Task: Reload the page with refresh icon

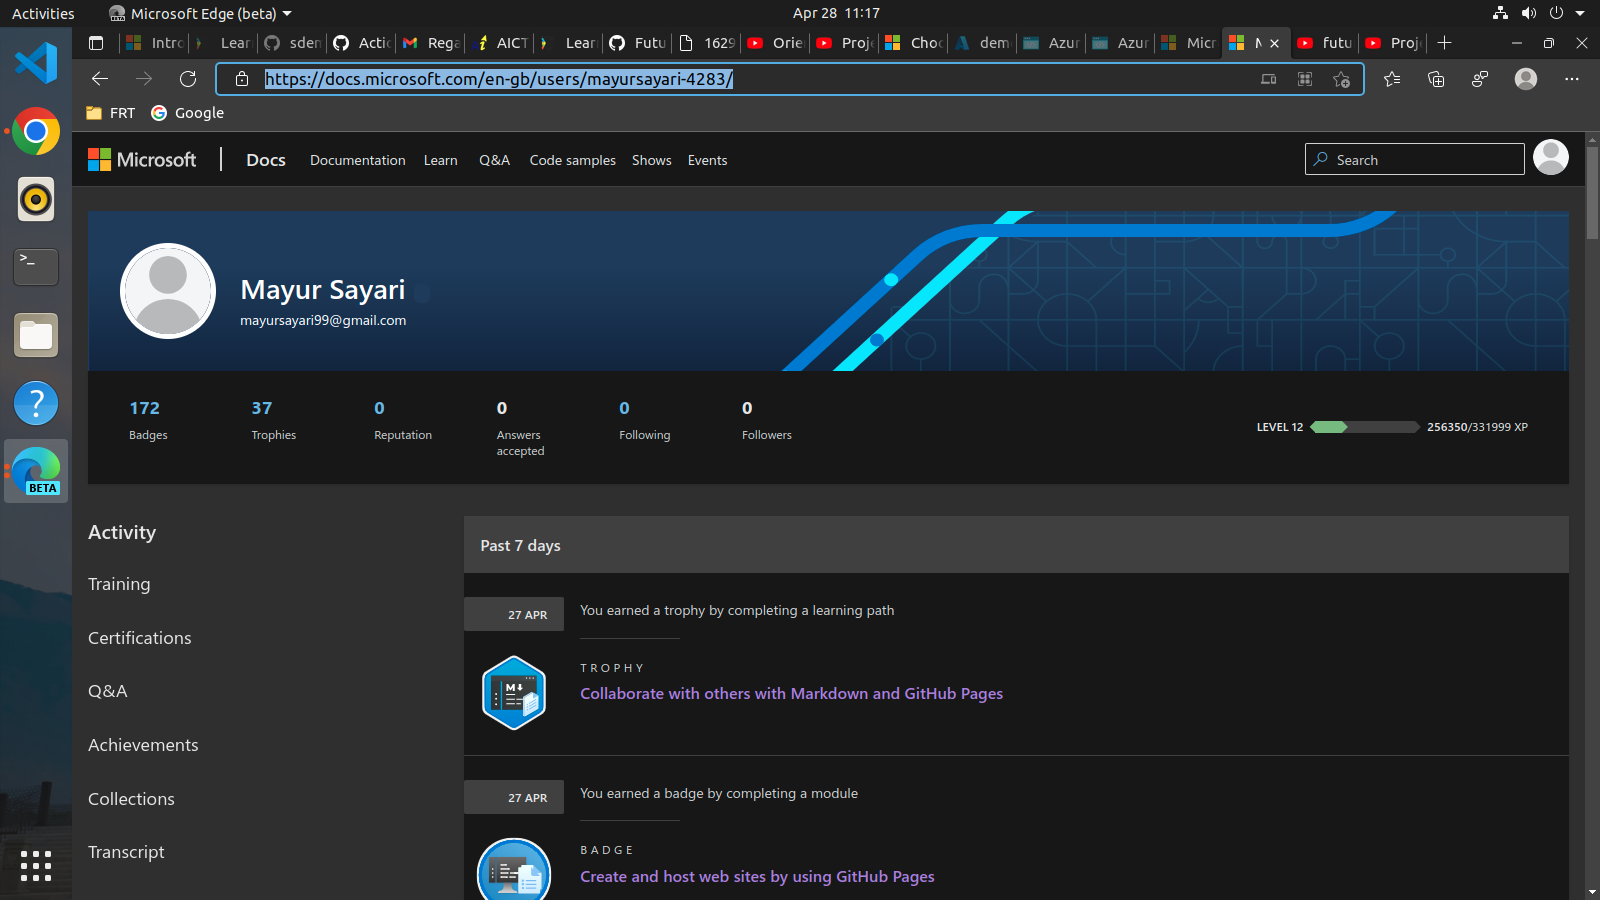Action: tap(188, 79)
